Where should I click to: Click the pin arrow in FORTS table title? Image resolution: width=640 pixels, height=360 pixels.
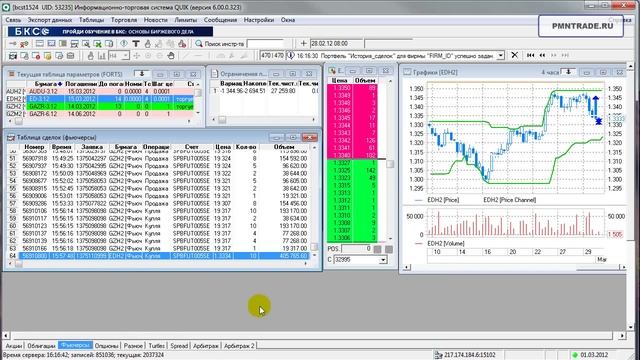tap(142, 74)
